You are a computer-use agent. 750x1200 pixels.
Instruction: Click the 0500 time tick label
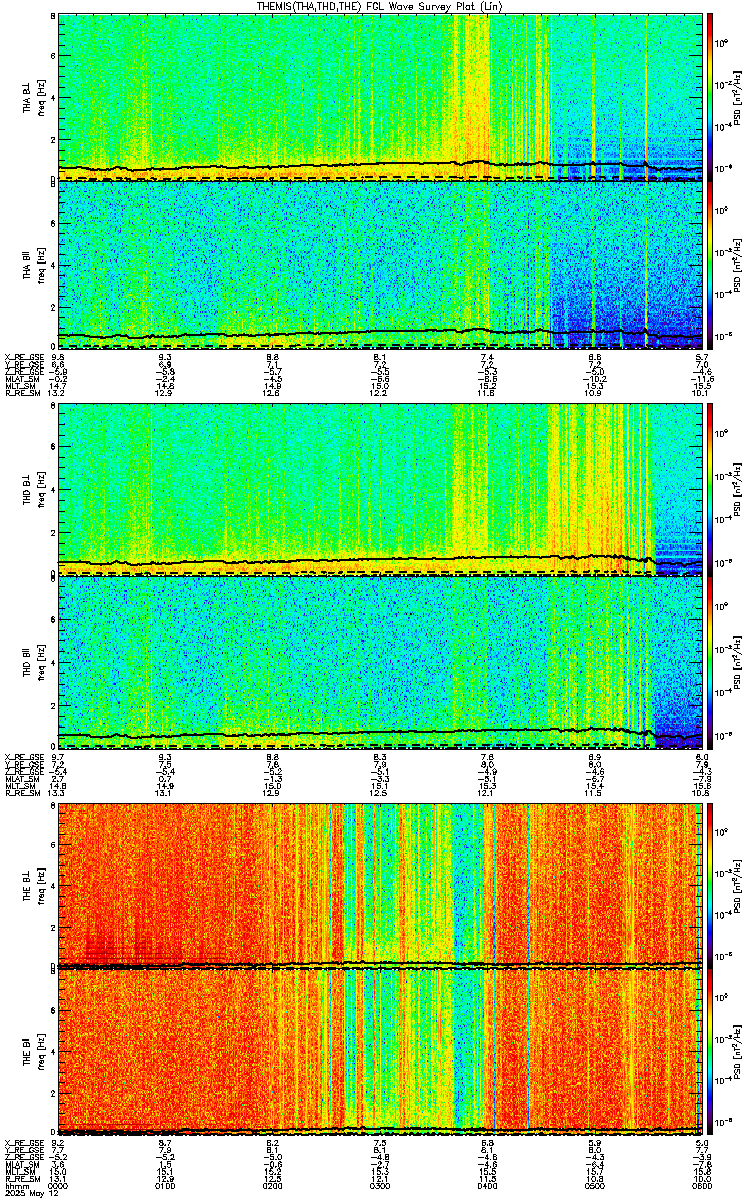click(x=595, y=1185)
